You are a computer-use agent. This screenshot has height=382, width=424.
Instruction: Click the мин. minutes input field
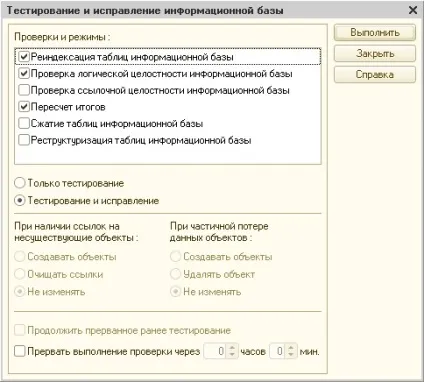(277, 351)
